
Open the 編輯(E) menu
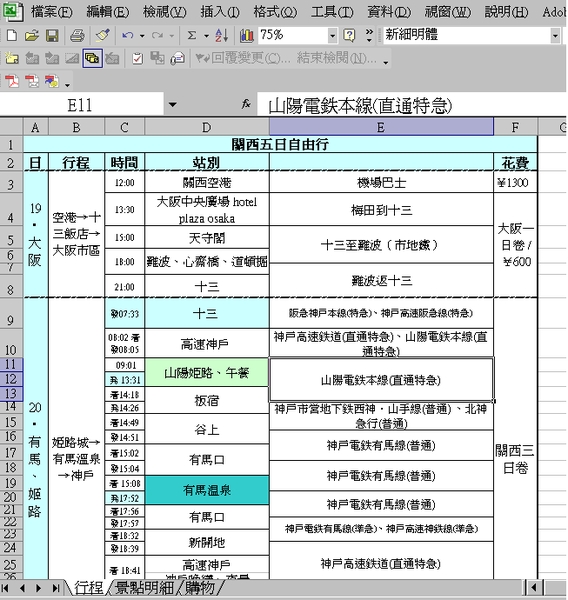(108, 12)
